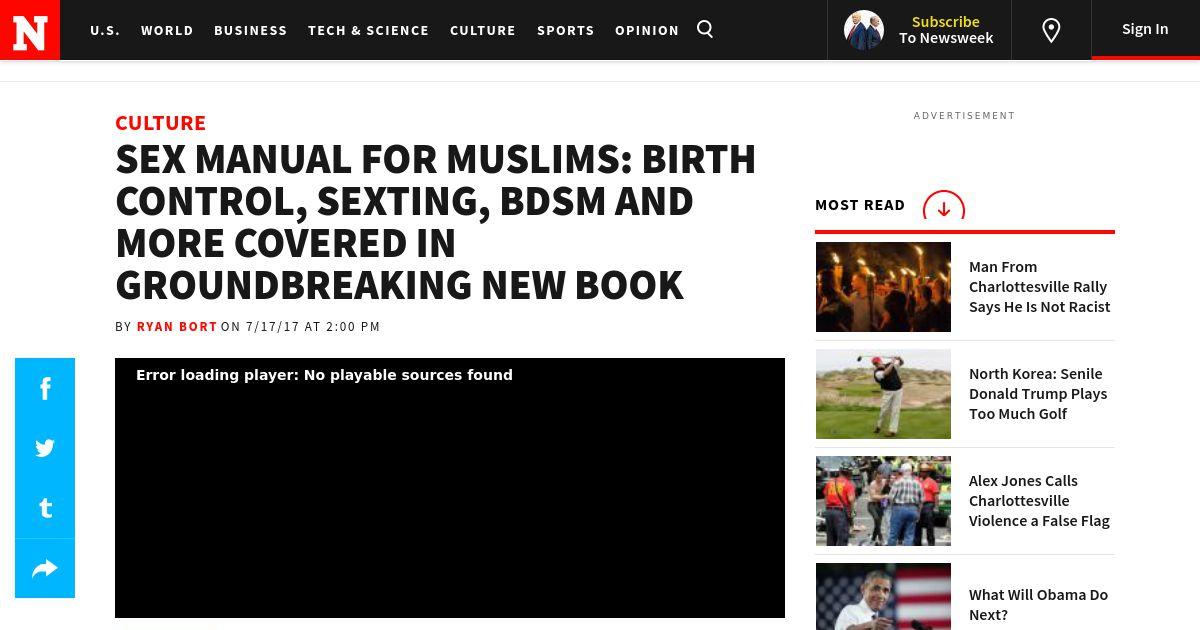1200x630 pixels.
Task: Click the golf player thumbnail
Action: 883,394
